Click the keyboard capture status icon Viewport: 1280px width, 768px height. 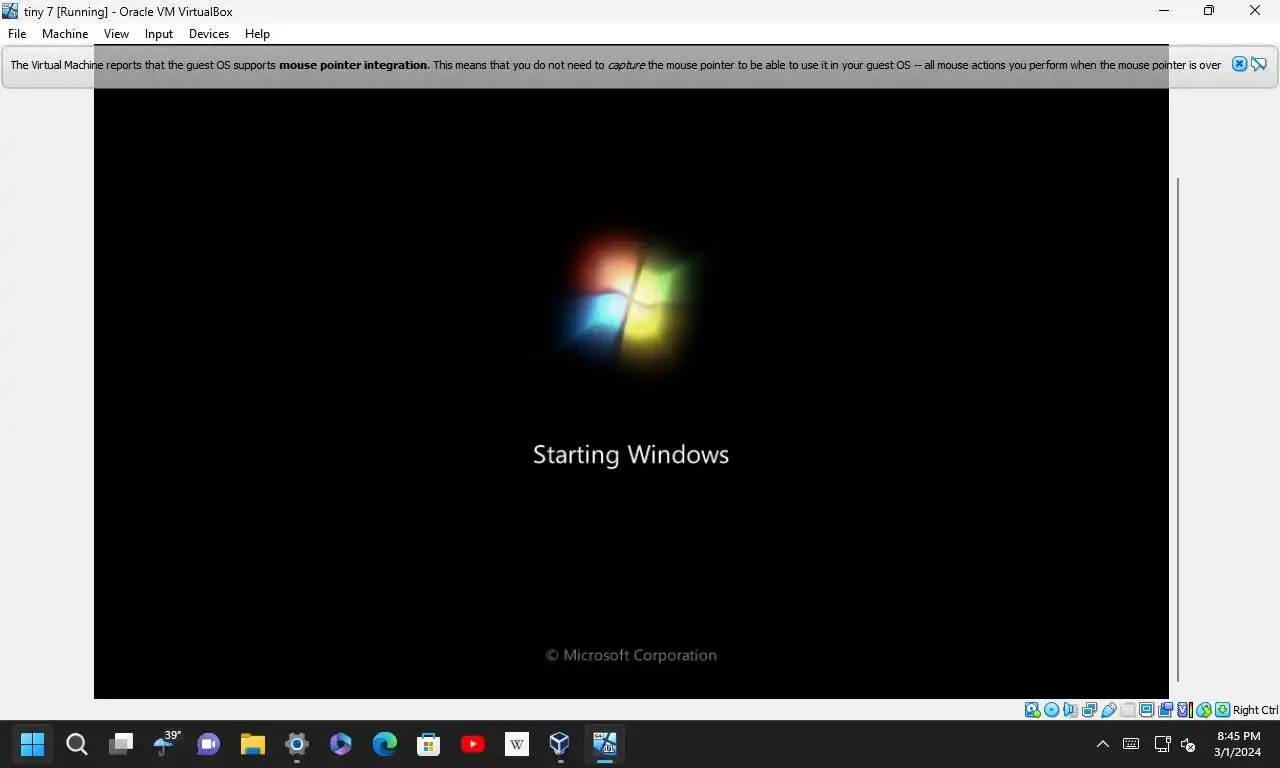pyautogui.click(x=1222, y=710)
